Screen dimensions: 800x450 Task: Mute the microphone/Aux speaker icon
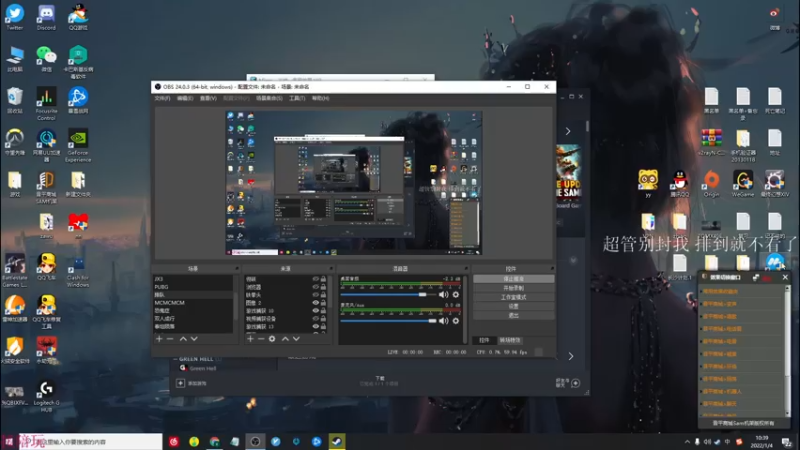(443, 321)
